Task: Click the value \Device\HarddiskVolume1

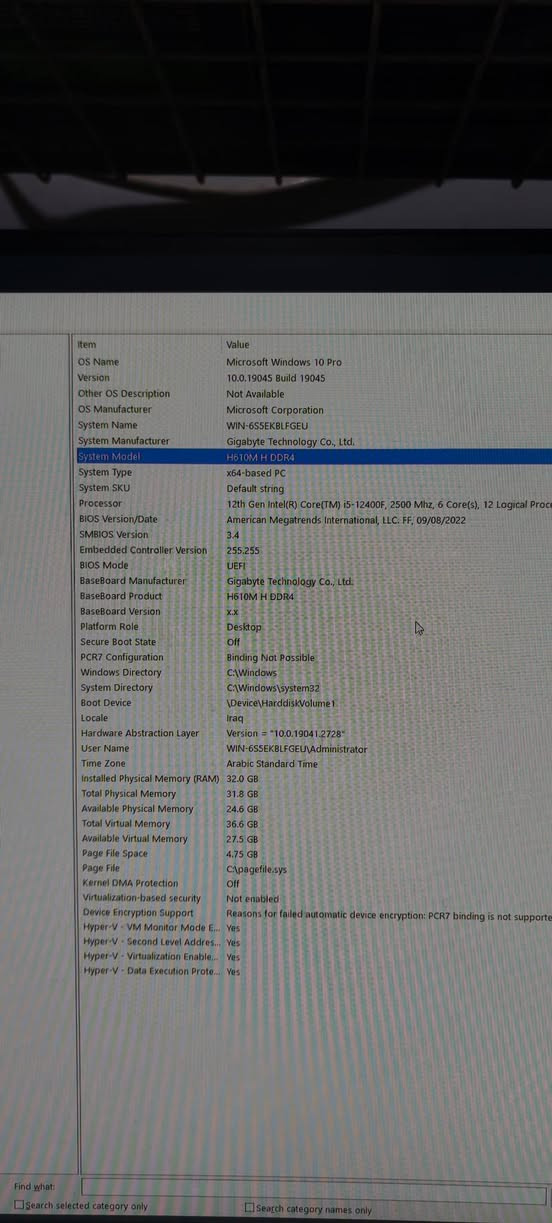Action: point(279,703)
